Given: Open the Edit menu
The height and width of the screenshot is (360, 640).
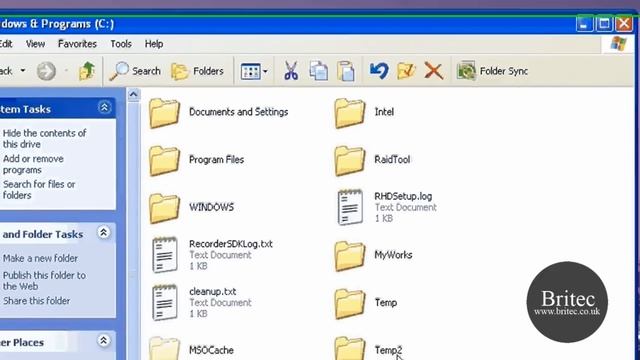Looking at the screenshot, I should [x=6, y=44].
